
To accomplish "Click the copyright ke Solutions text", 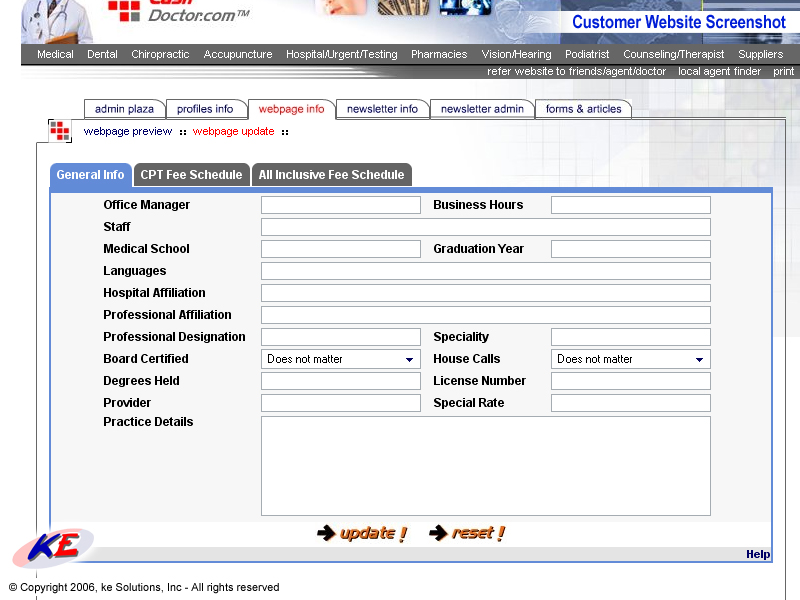I will [144, 587].
